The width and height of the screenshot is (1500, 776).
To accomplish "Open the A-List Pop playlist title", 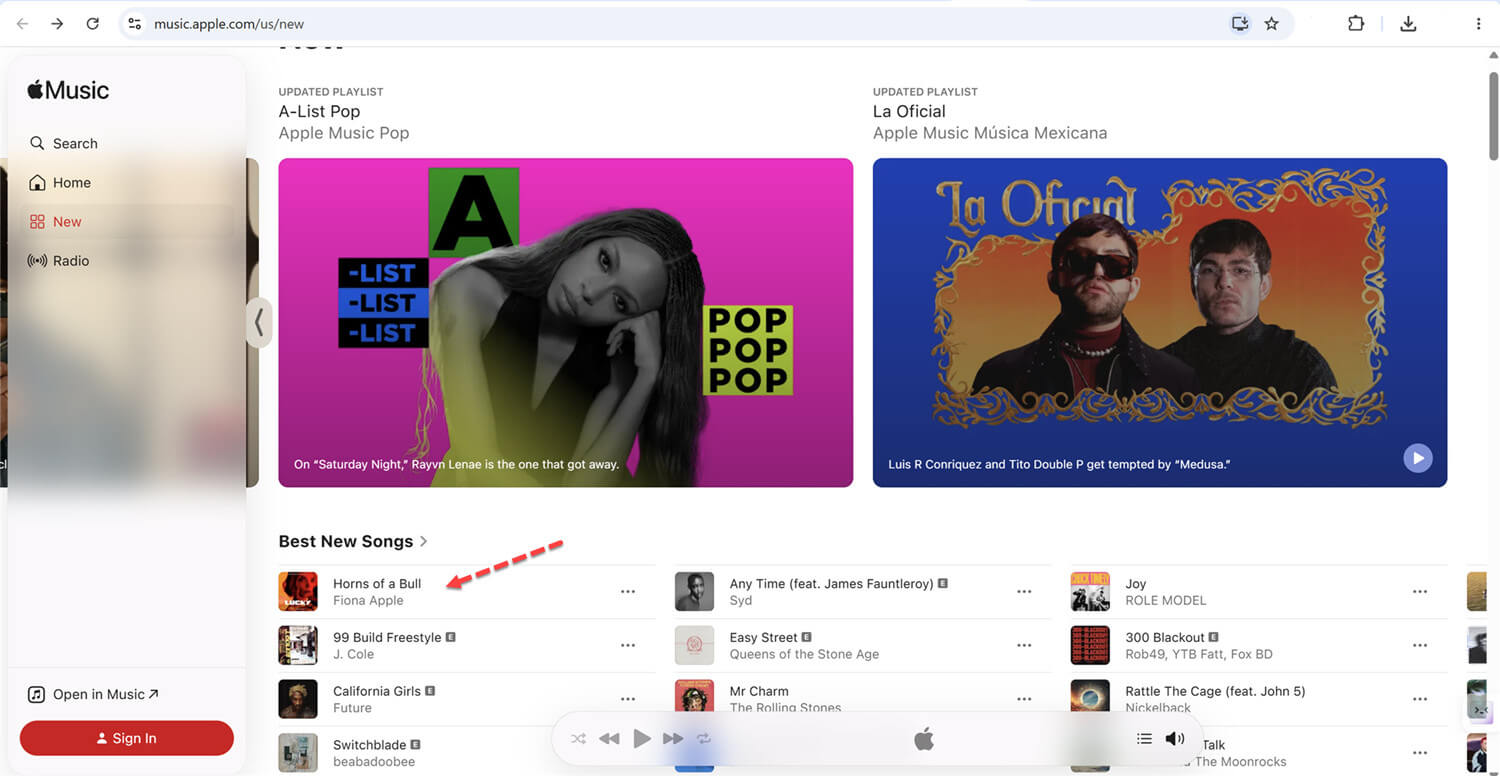I will coord(319,111).
